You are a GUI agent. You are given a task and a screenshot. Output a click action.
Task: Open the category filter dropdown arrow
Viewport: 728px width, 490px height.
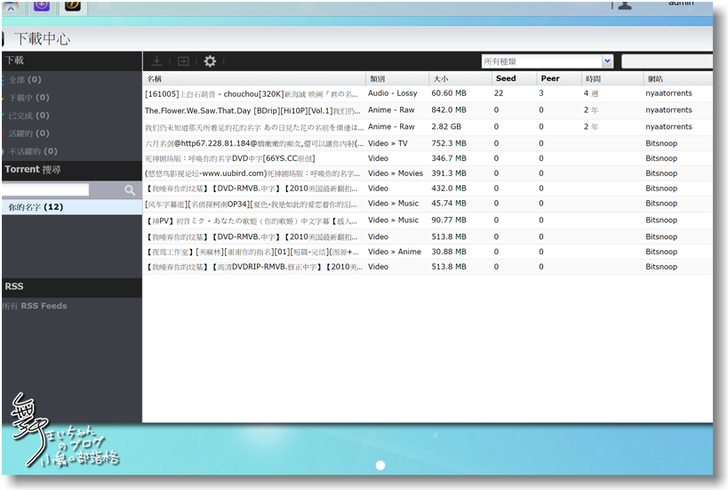(x=607, y=61)
